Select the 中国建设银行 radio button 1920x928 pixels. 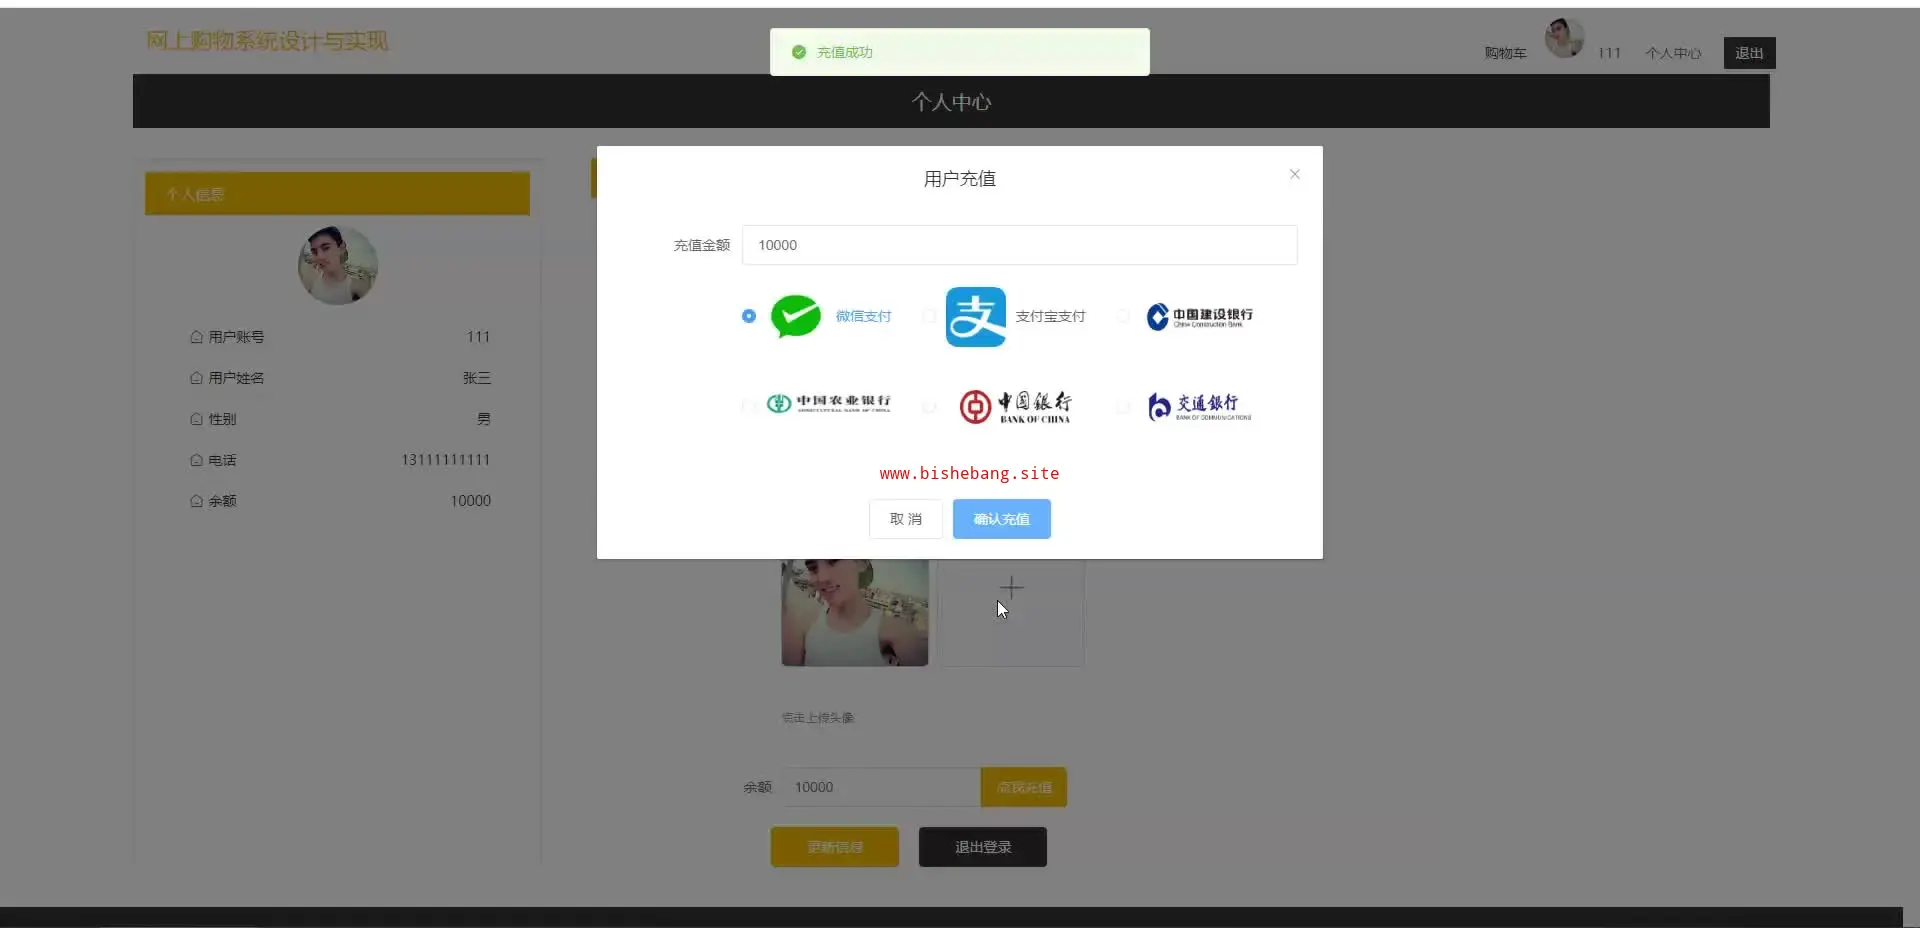click(1123, 316)
